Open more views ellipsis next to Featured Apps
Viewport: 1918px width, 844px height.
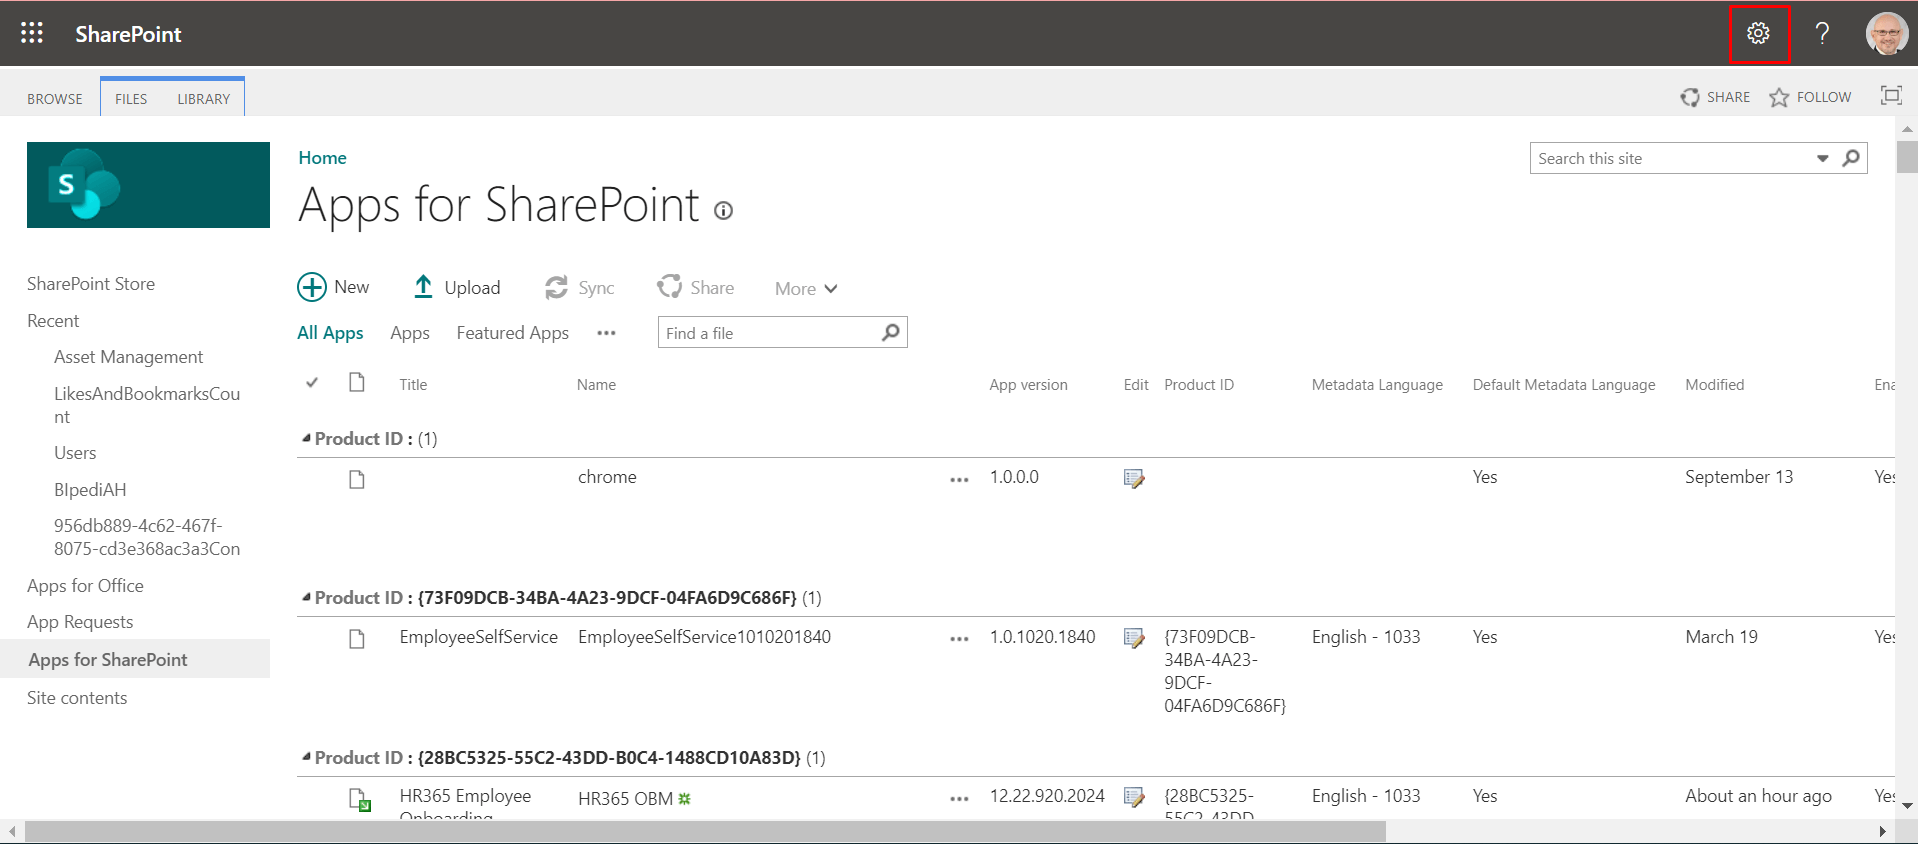(x=606, y=333)
